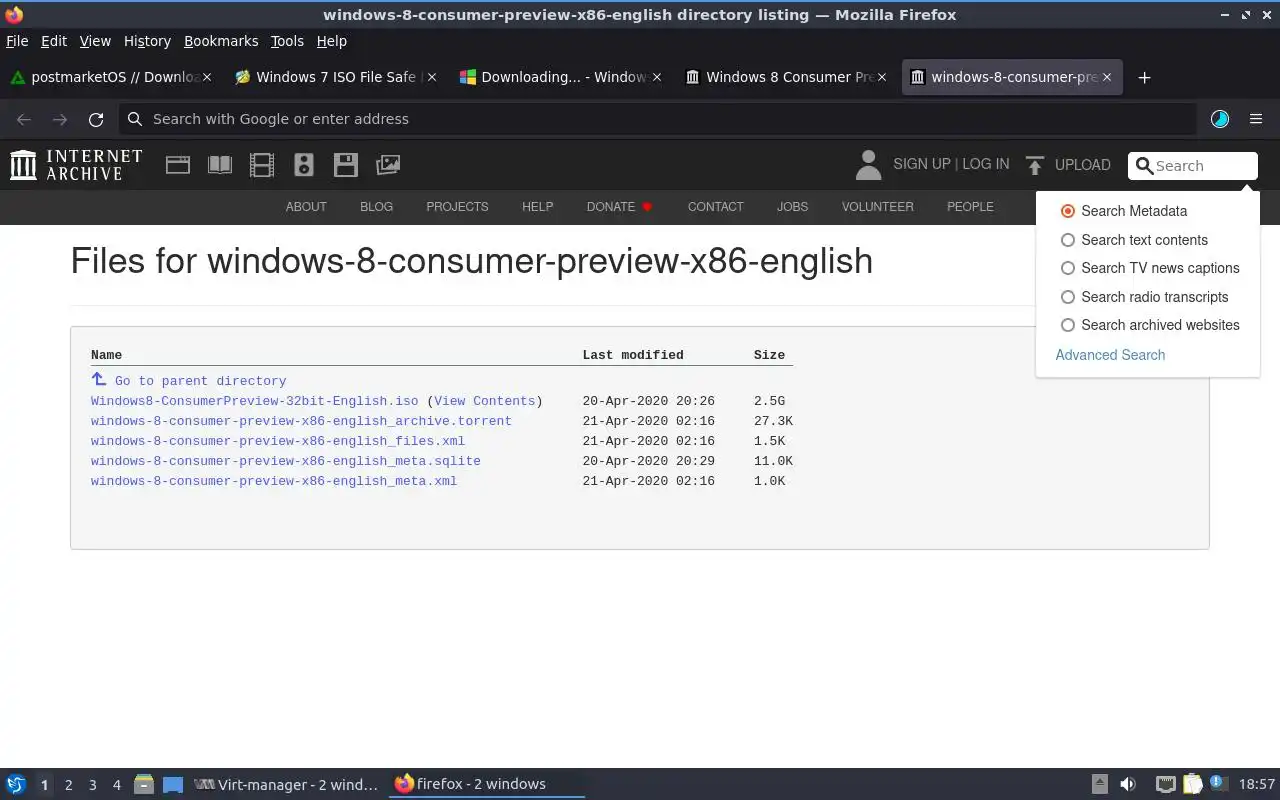Click the network tray icon
The height and width of the screenshot is (800, 1280).
1165,785
